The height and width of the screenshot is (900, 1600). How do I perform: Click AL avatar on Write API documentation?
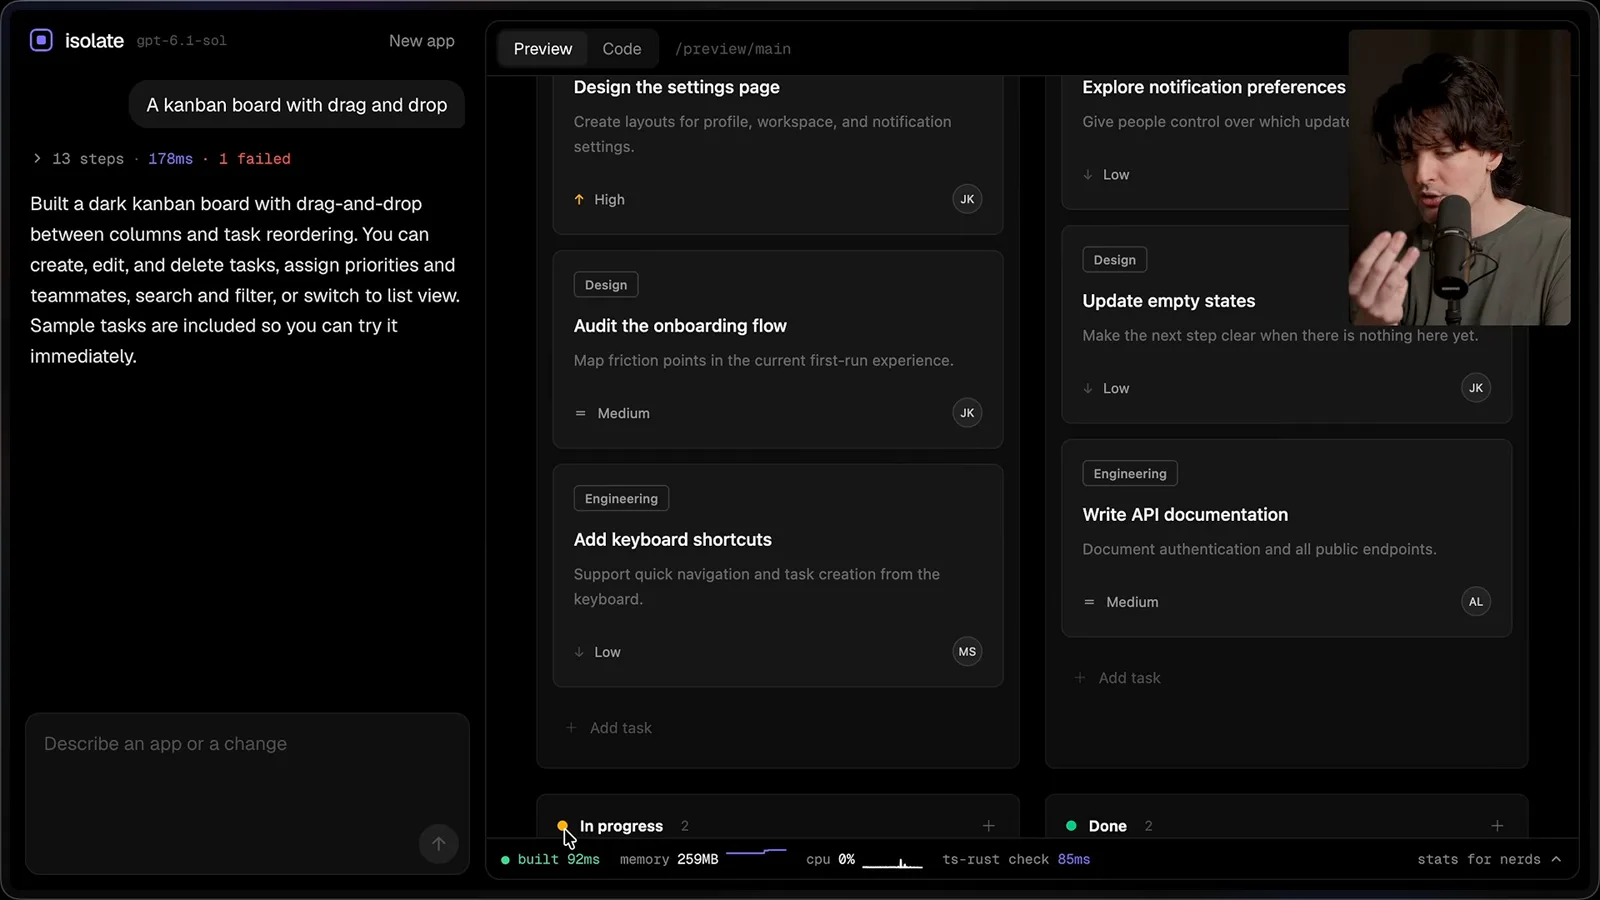tap(1476, 602)
